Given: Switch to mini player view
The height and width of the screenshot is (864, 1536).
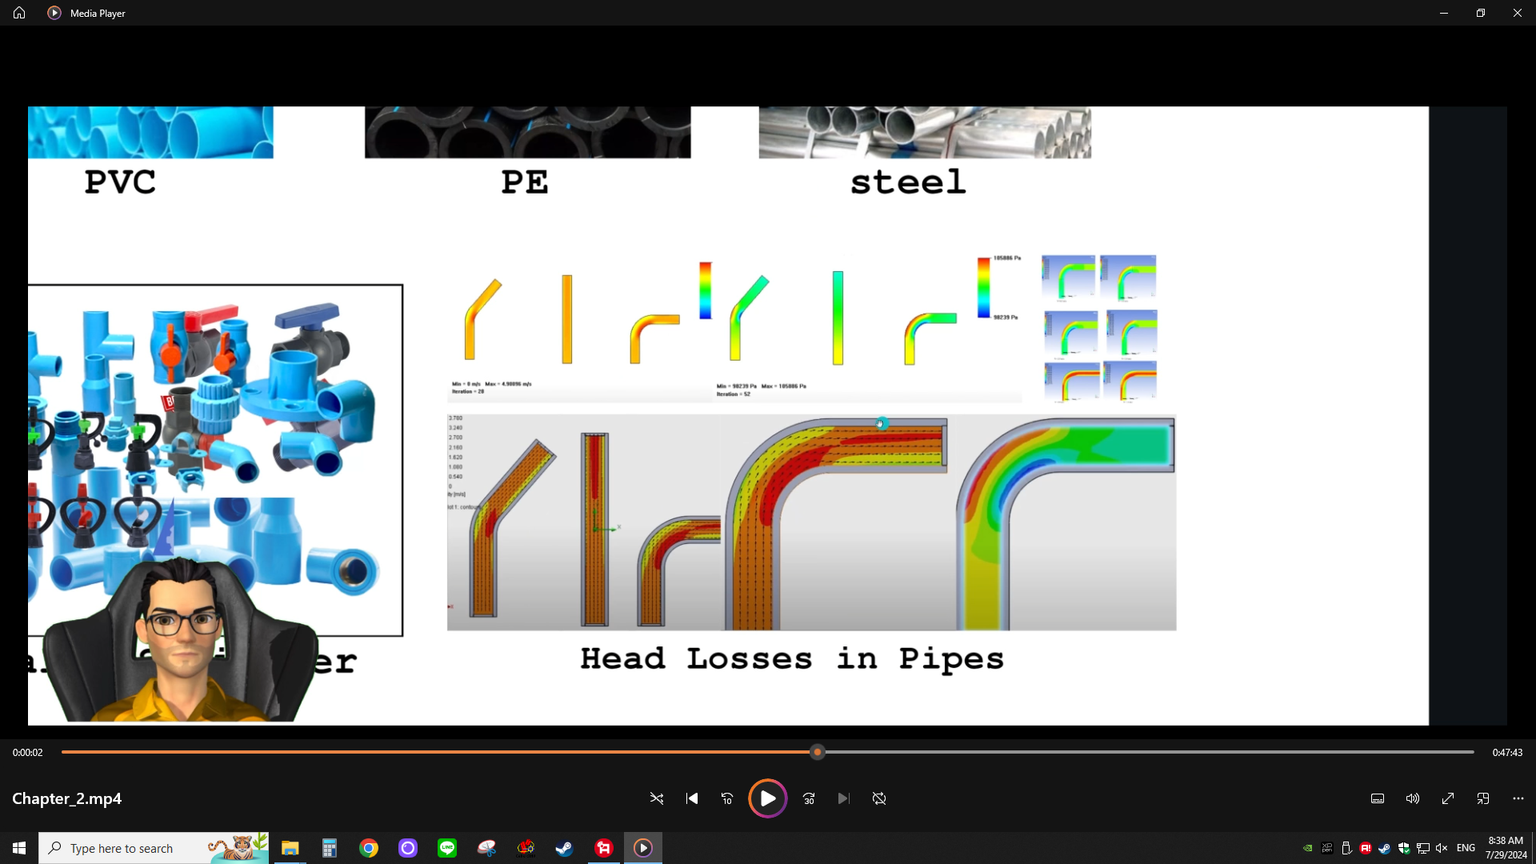Looking at the screenshot, I should (1483, 798).
